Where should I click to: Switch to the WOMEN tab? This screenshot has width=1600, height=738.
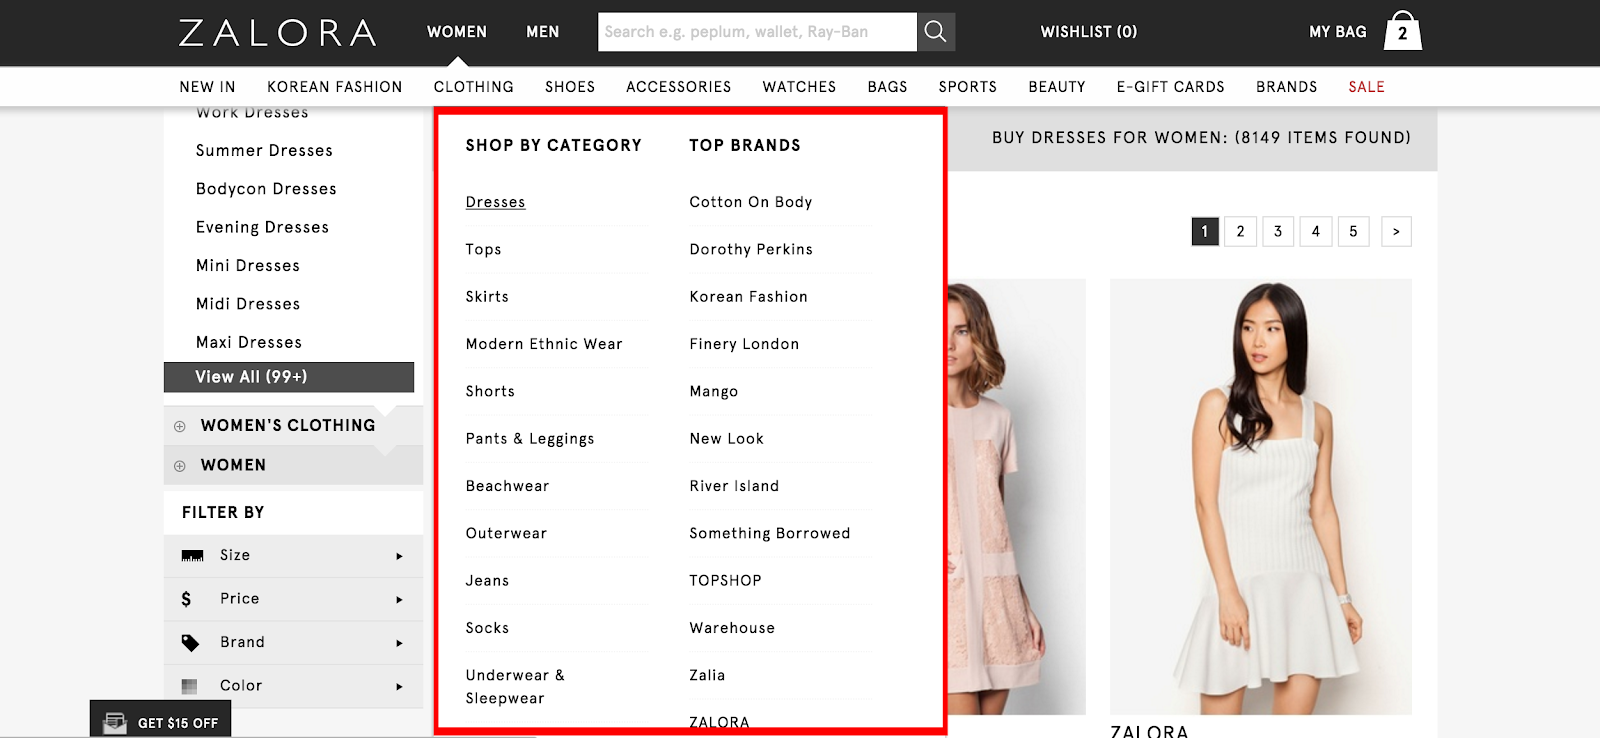(457, 32)
